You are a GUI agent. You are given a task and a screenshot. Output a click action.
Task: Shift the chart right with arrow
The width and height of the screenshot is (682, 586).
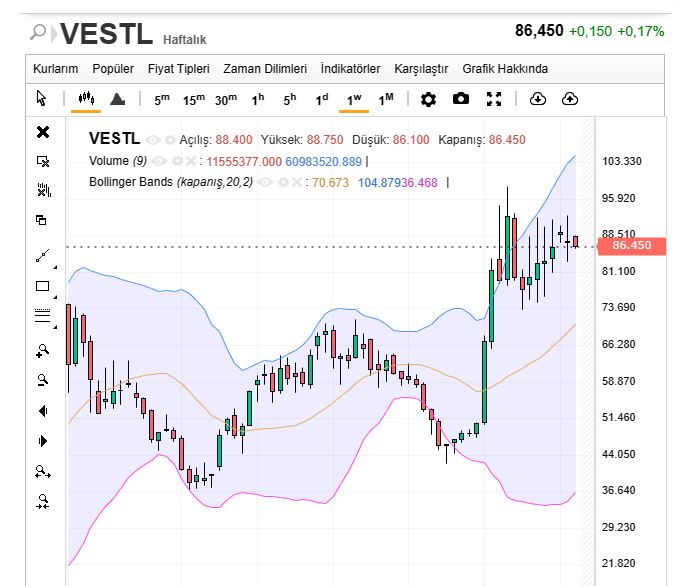(43, 441)
